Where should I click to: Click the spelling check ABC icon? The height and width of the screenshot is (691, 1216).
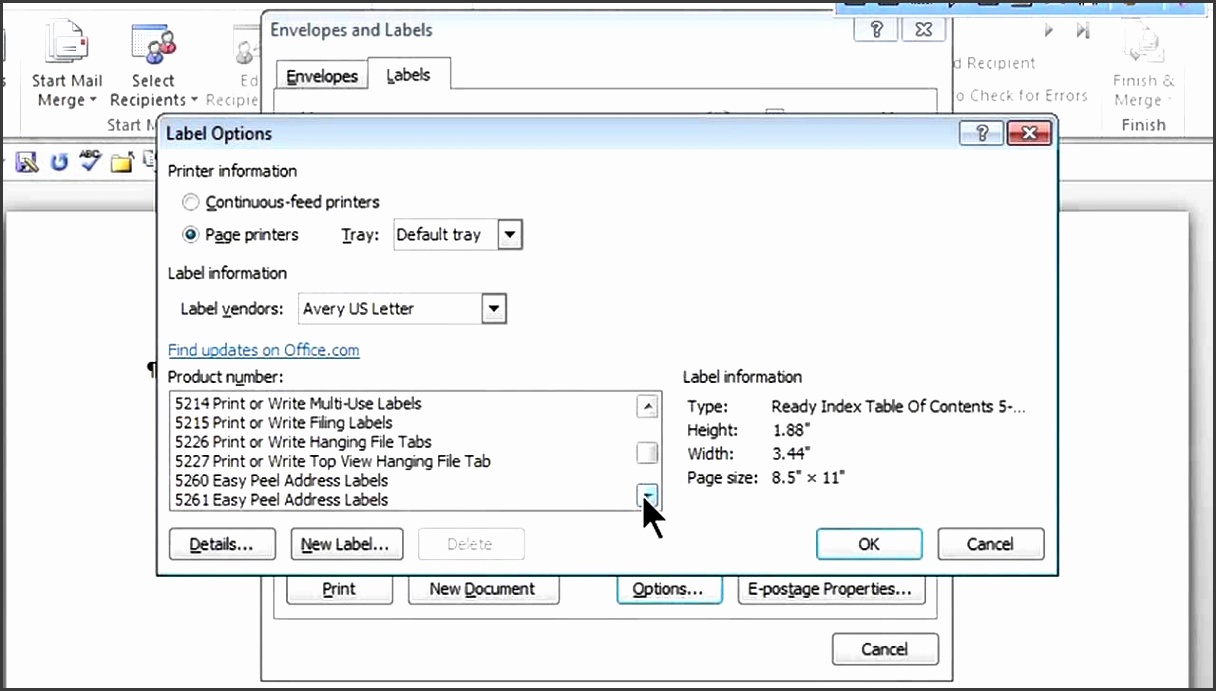coord(91,161)
